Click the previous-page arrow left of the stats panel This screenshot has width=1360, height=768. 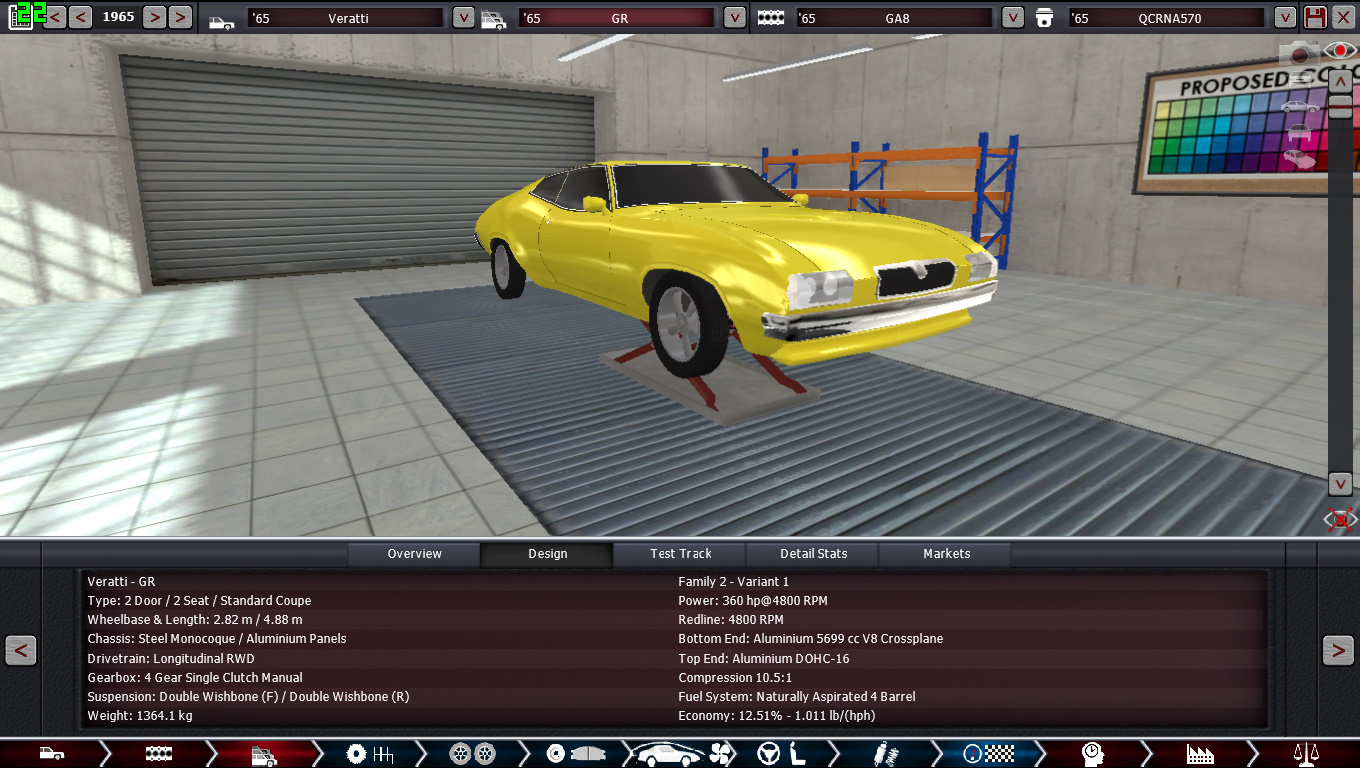pos(21,650)
